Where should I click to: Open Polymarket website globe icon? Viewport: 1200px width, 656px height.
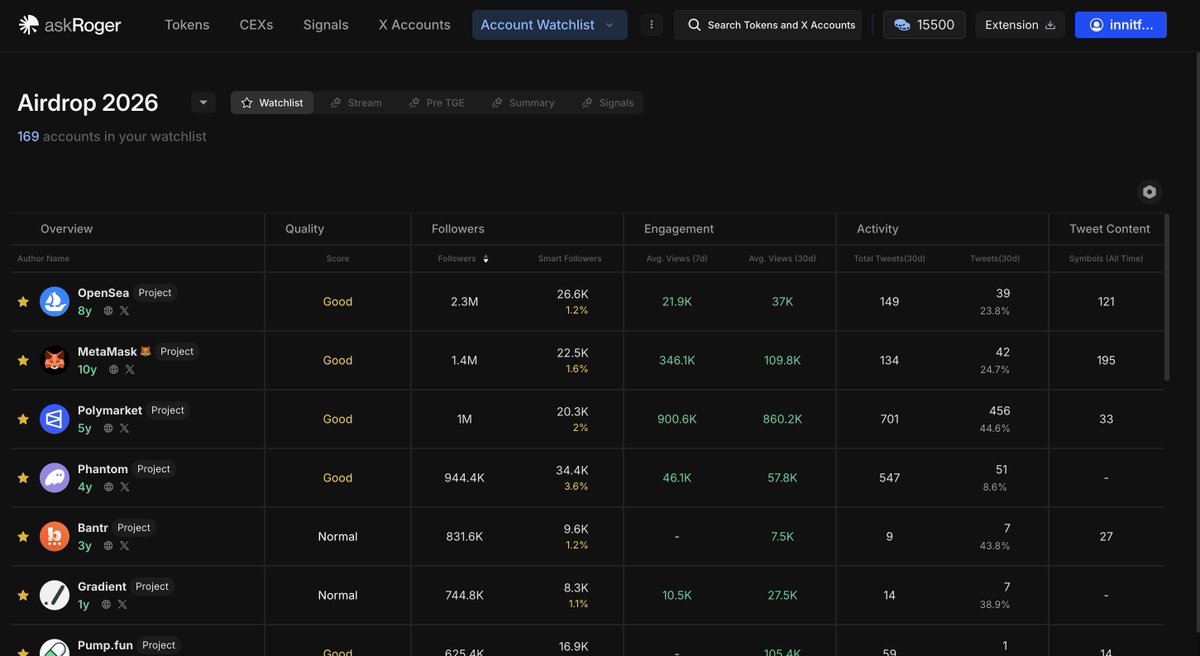tap(108, 428)
